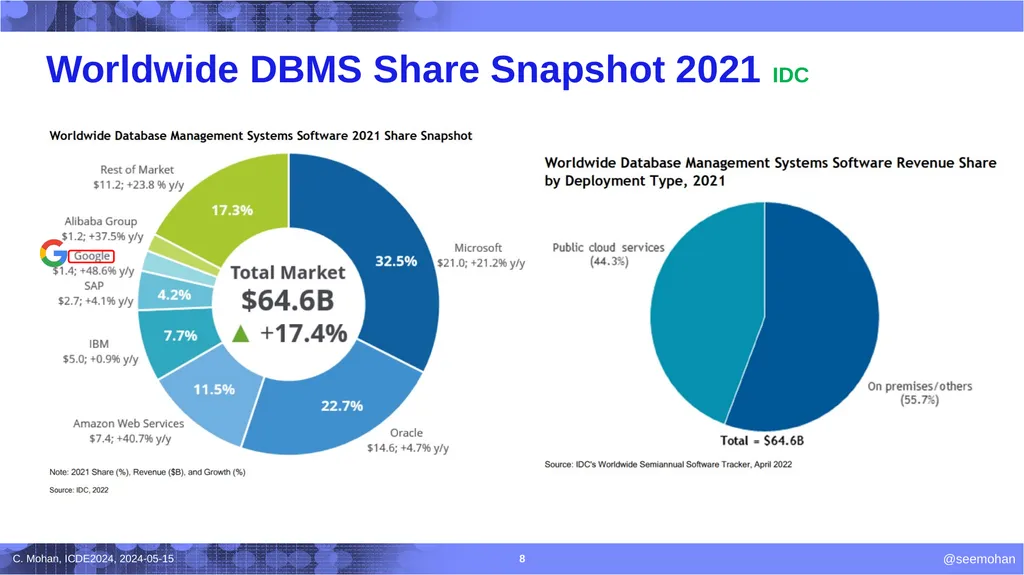
Task: Click the $14.6; +4.7% y/y value
Action: tap(408, 448)
